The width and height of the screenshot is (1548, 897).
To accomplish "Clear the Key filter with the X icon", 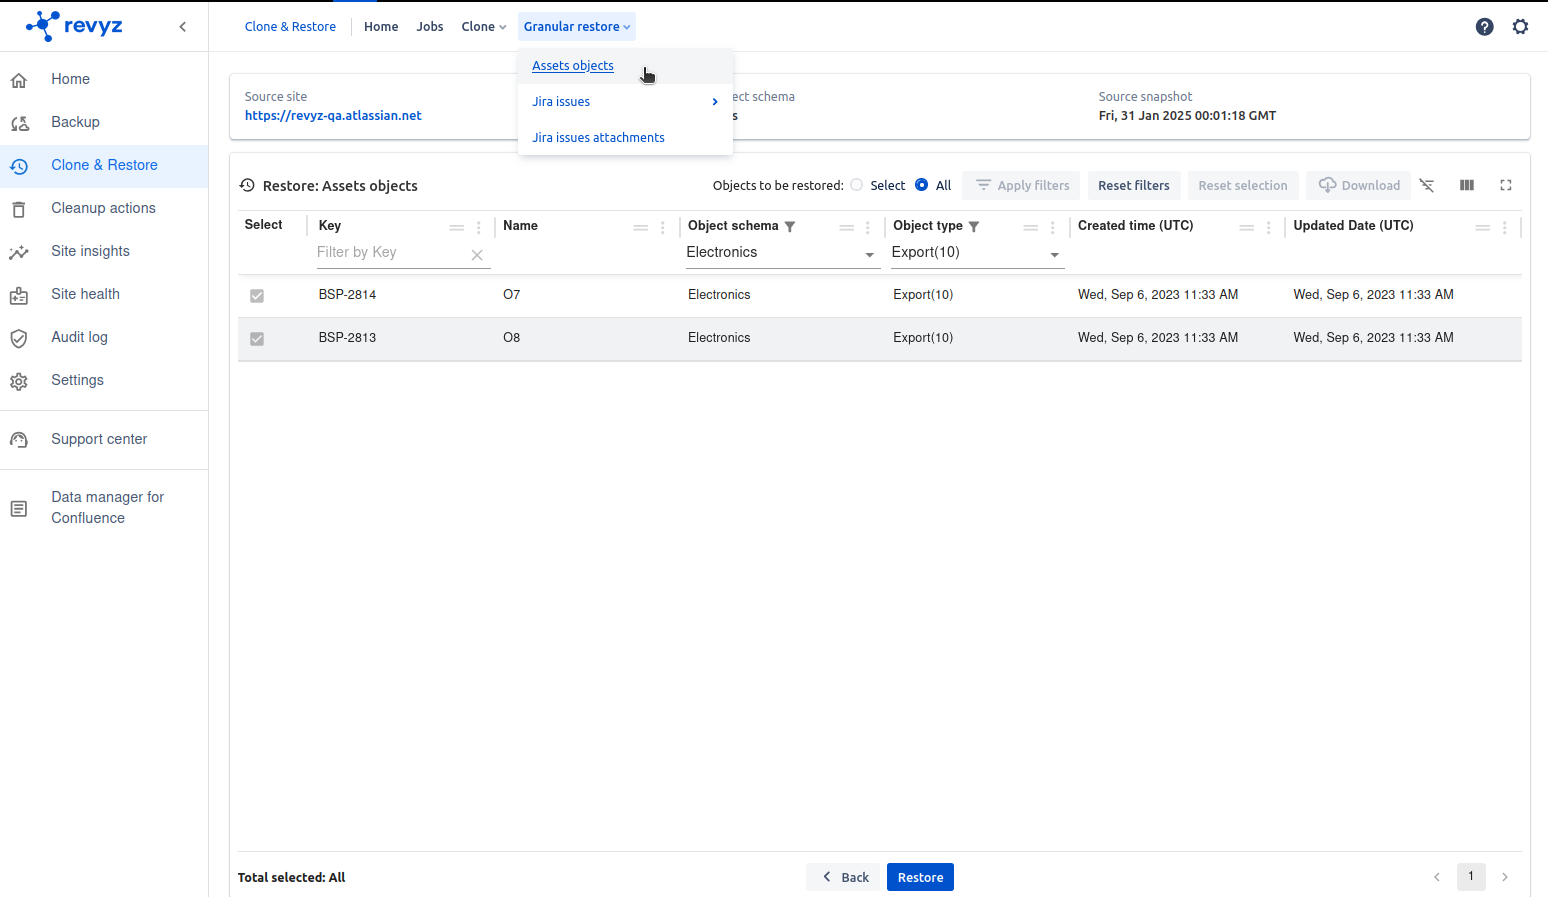I will 477,255.
